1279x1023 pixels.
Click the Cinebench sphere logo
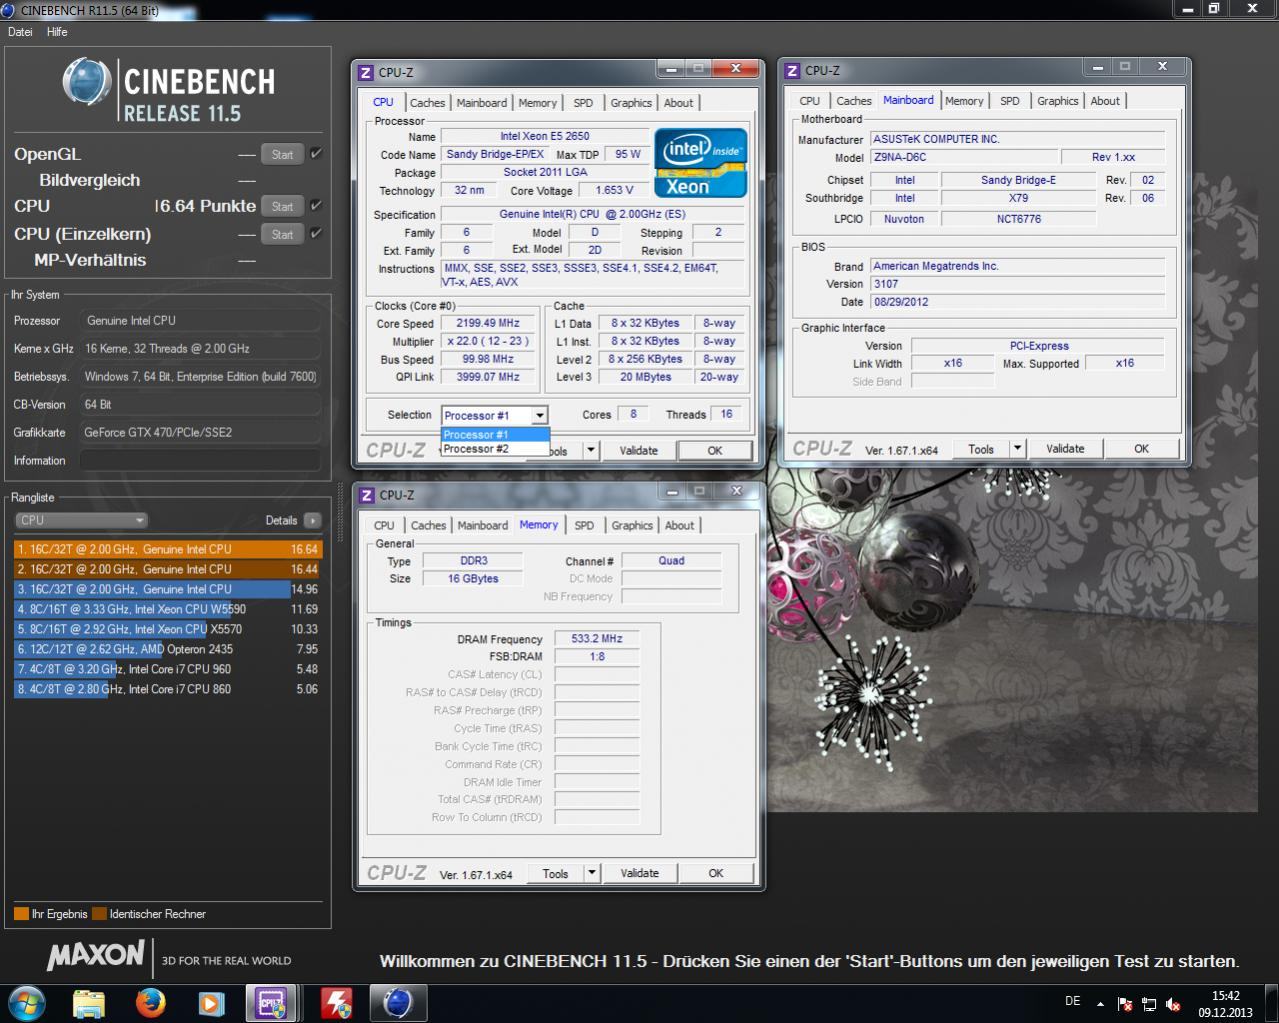pyautogui.click(x=85, y=82)
